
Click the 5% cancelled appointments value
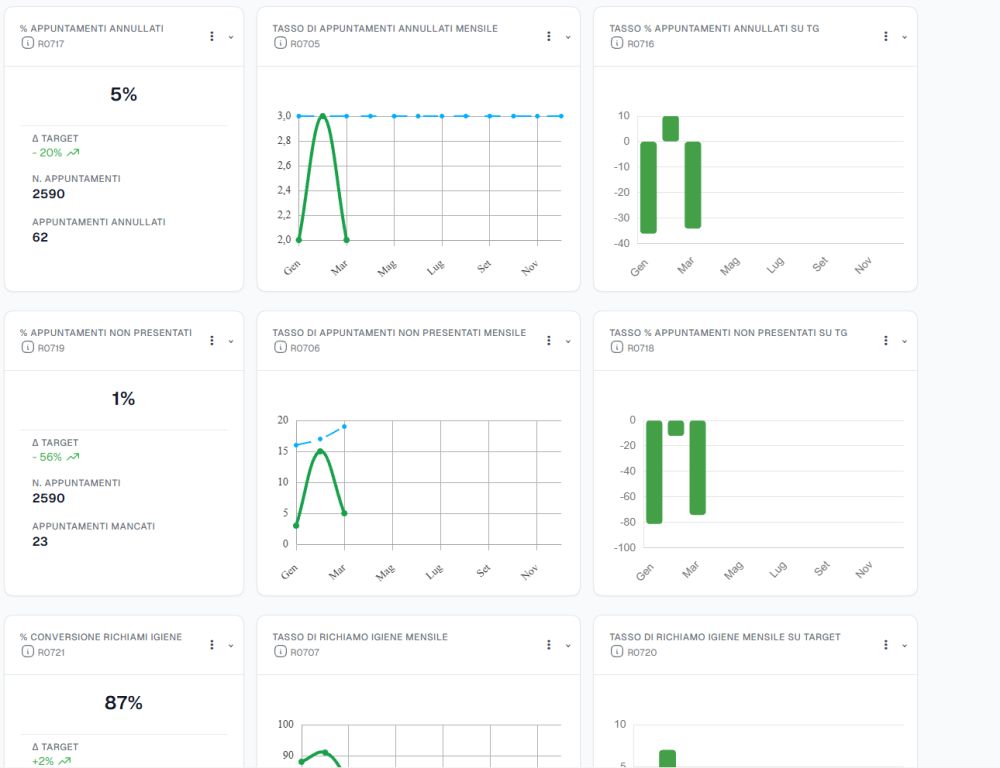pos(124,94)
